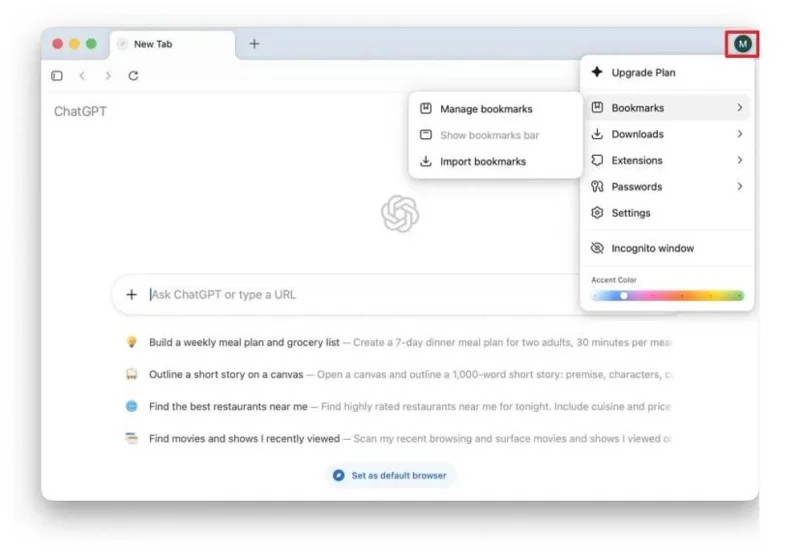Choose Import bookmarks option
This screenshot has width=800, height=554.
coord(495,161)
